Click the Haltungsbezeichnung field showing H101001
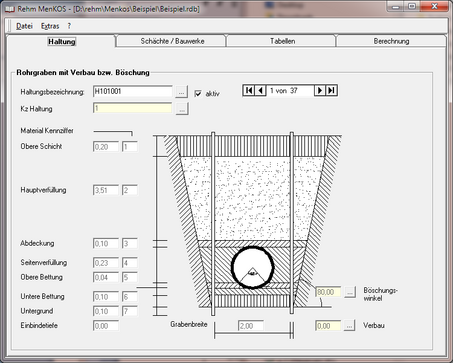The image size is (453, 363). click(x=133, y=91)
